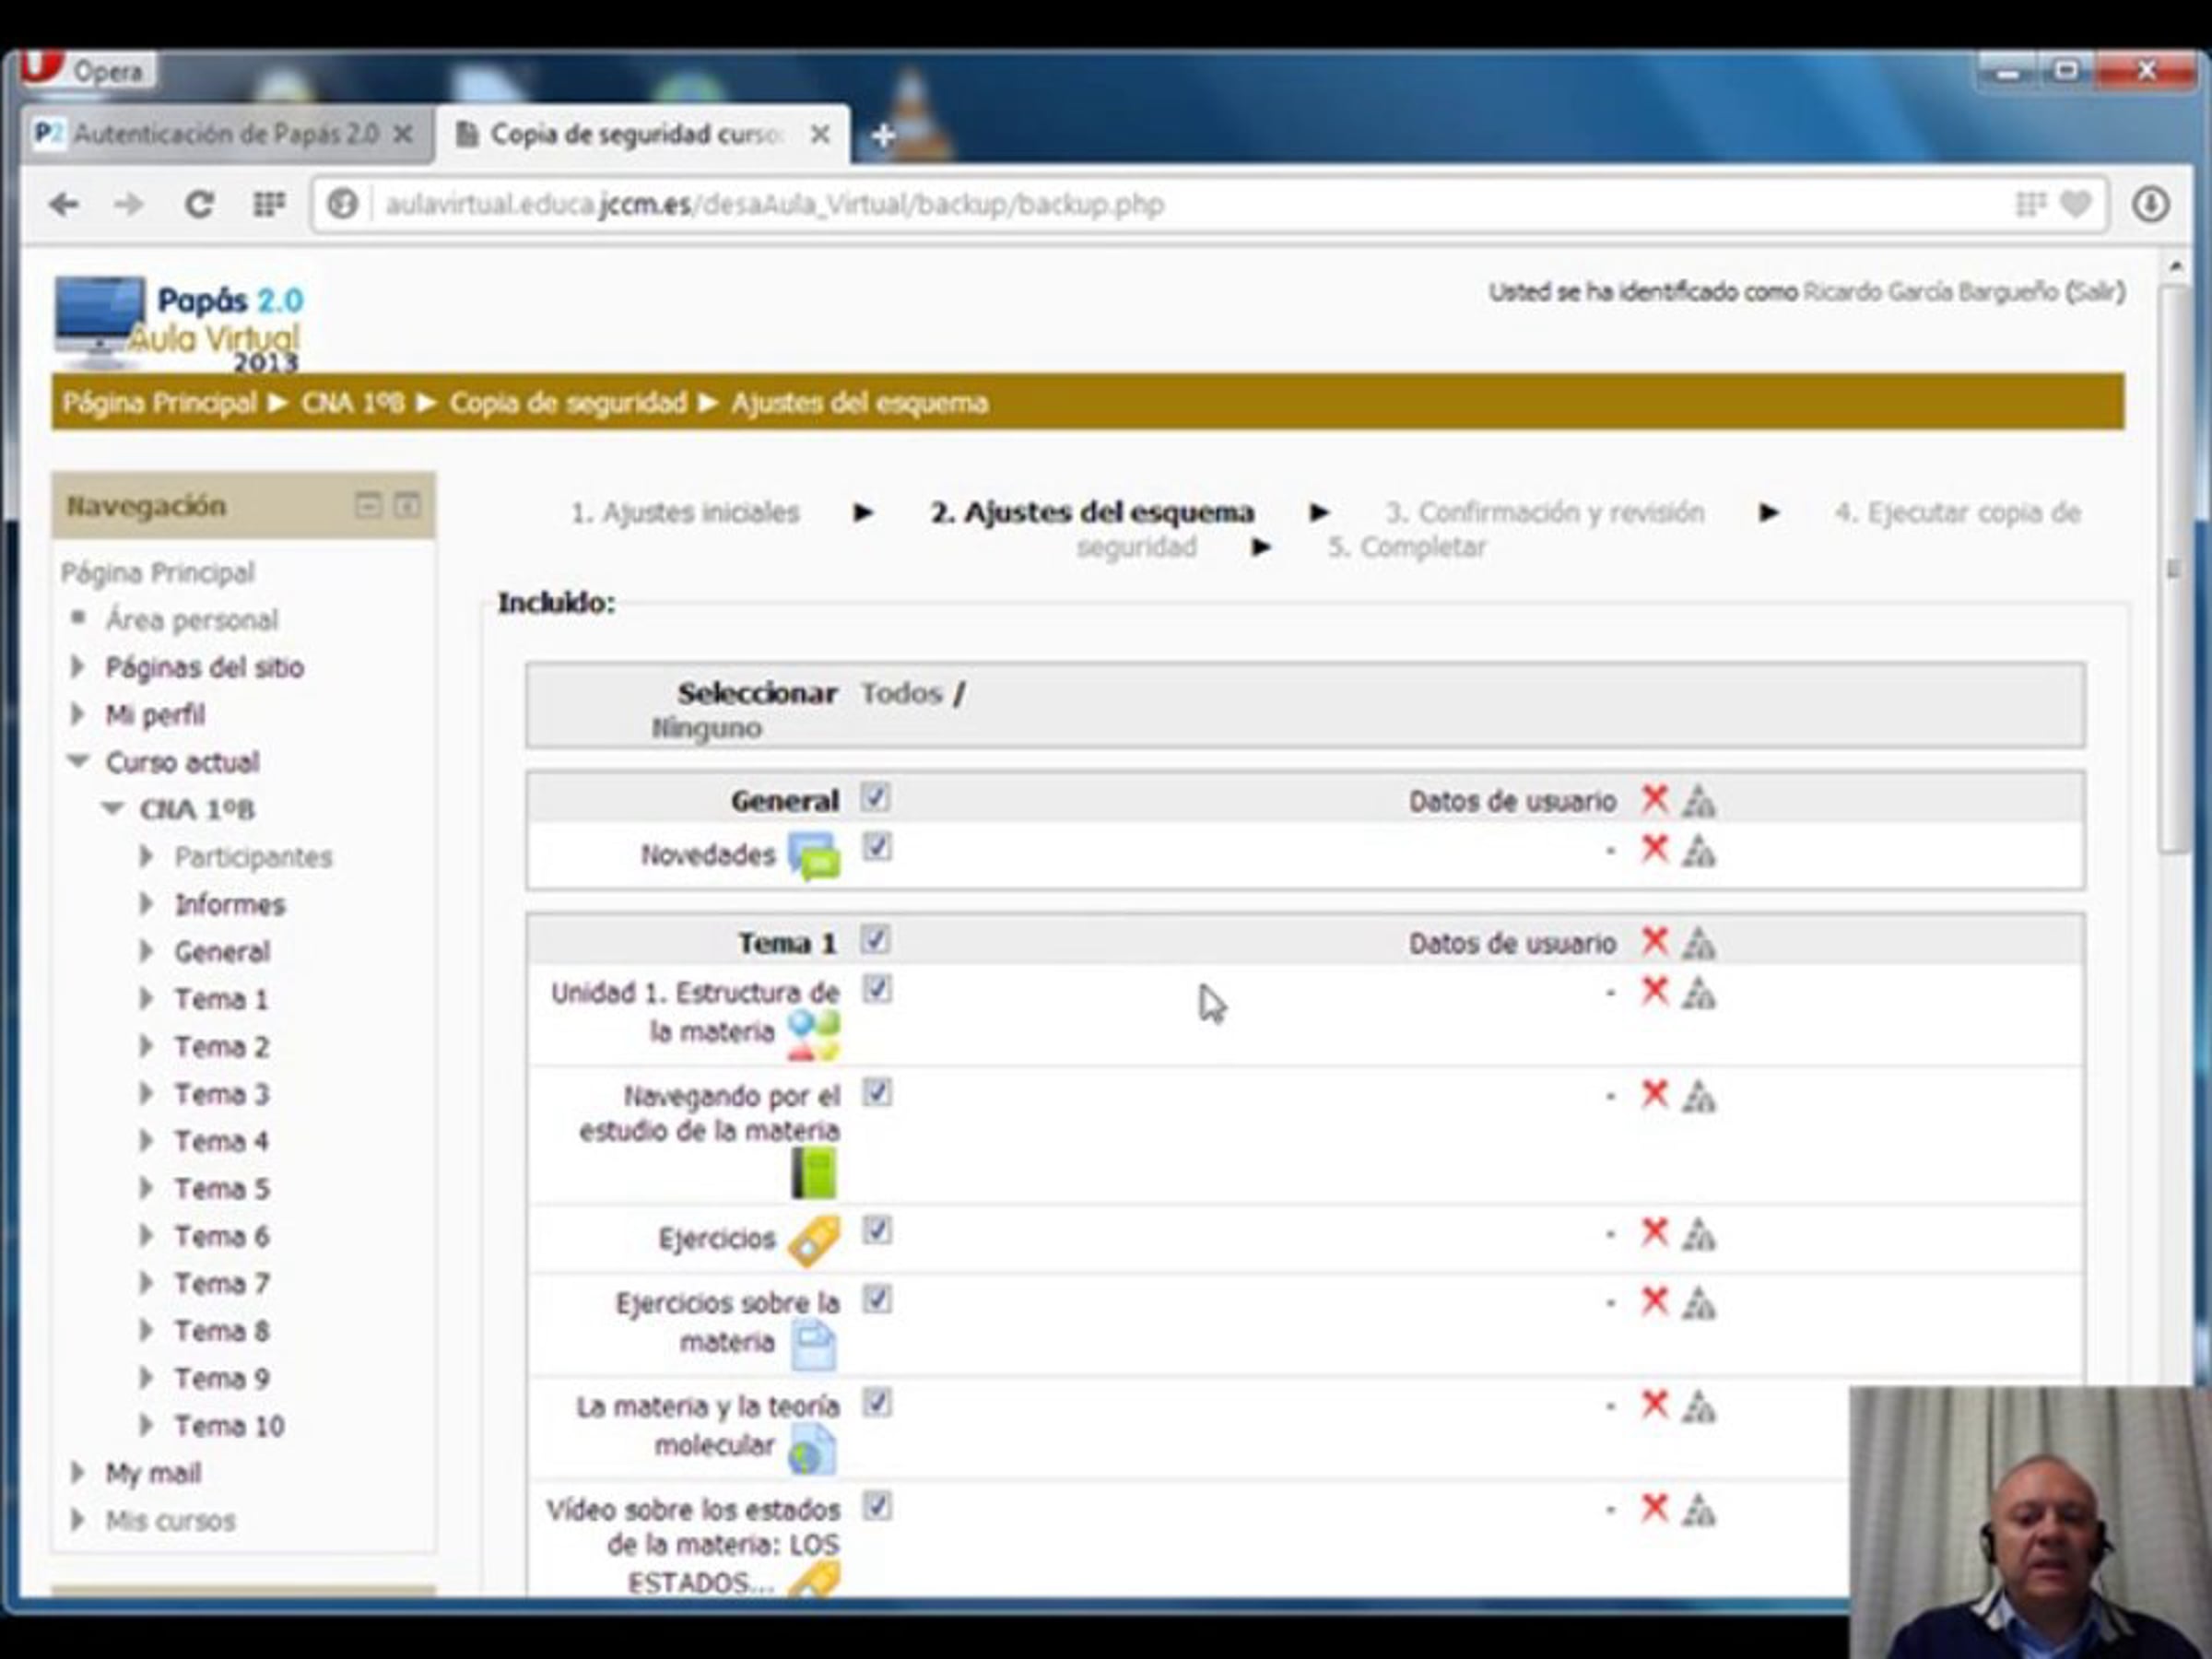The width and height of the screenshot is (2212, 1659).
Task: Uncheck the General section checkbox
Action: [876, 798]
